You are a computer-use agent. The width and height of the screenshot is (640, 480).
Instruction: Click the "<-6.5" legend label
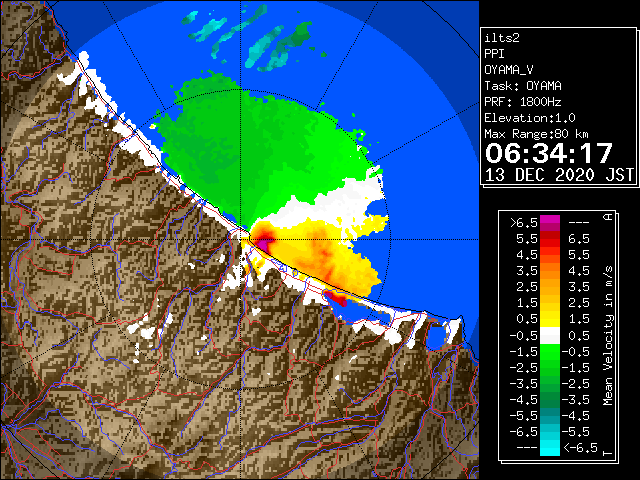pos(580,447)
